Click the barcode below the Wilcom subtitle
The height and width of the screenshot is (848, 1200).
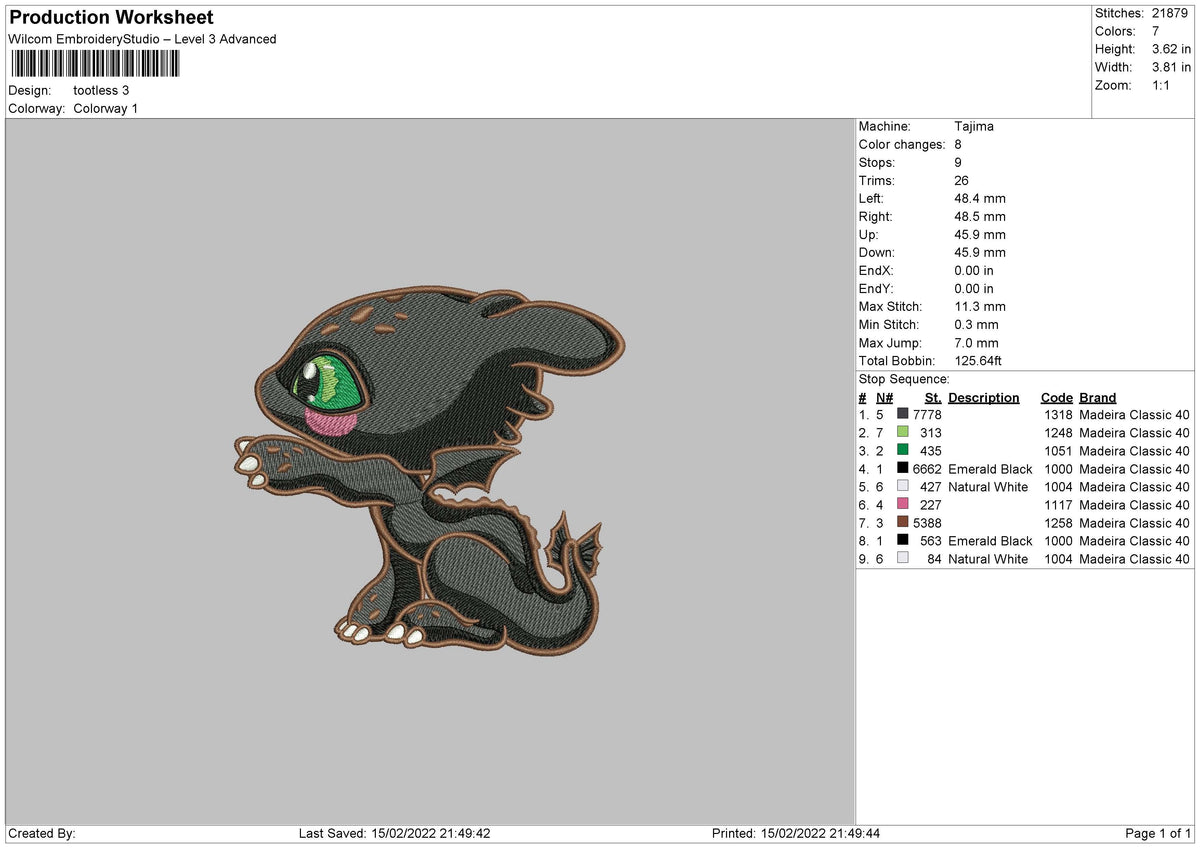coord(95,64)
